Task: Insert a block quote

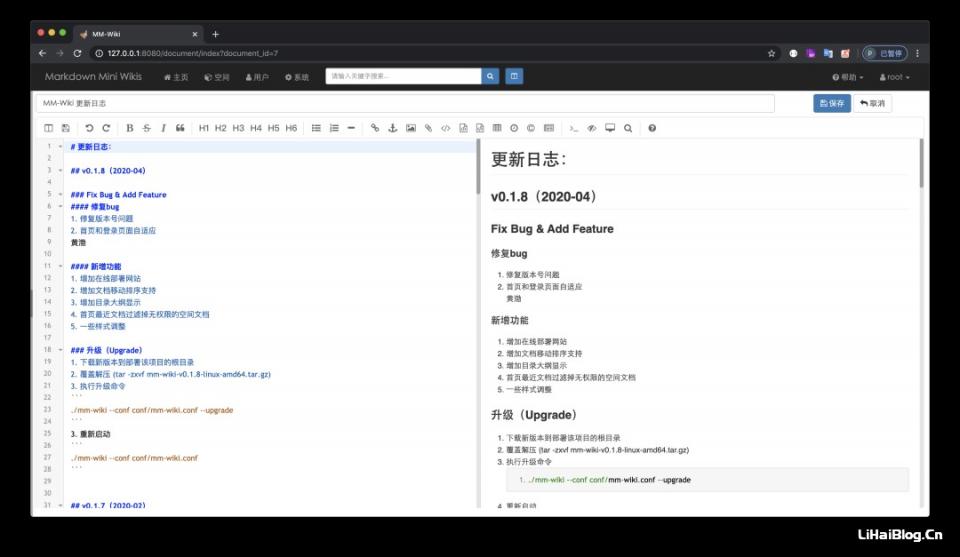Action: [180, 128]
